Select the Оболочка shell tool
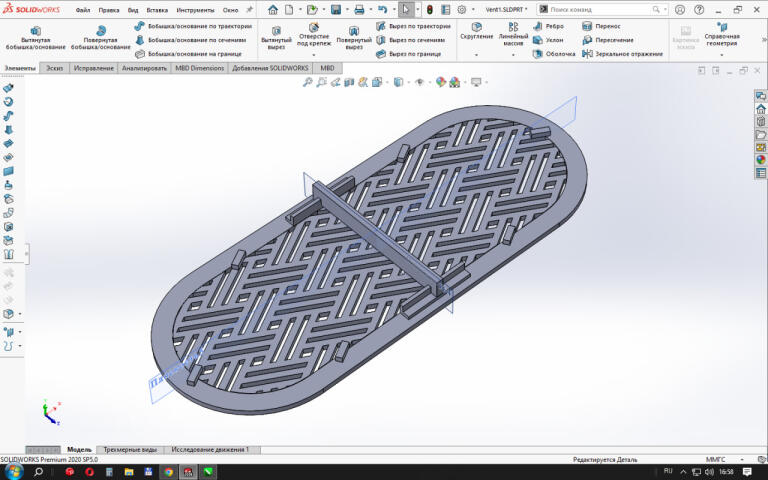Image resolution: width=768 pixels, height=480 pixels. pyautogui.click(x=554, y=54)
